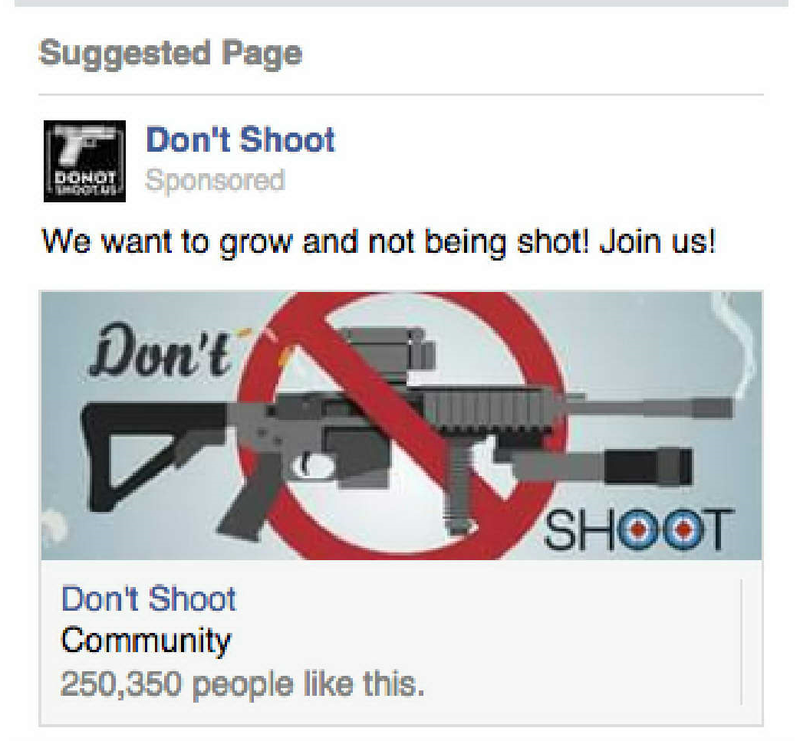Open the Don't Shoot profile picture
Image resolution: width=800 pixels, height=741 pixels.
(x=85, y=161)
